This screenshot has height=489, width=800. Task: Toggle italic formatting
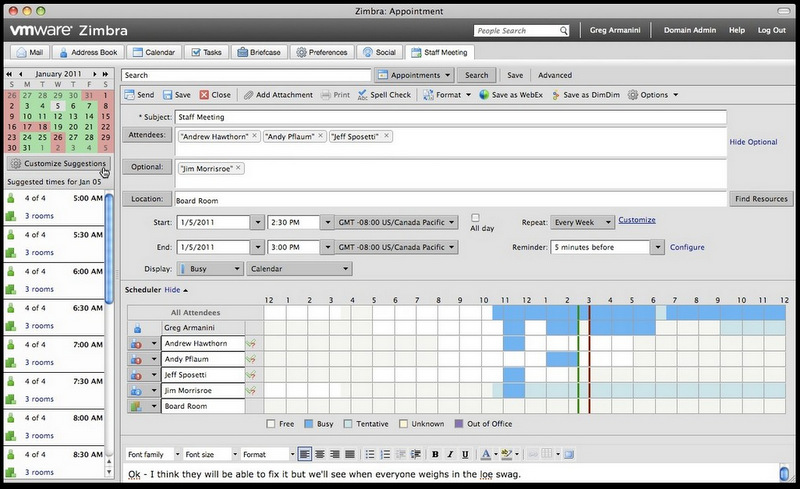[450, 454]
